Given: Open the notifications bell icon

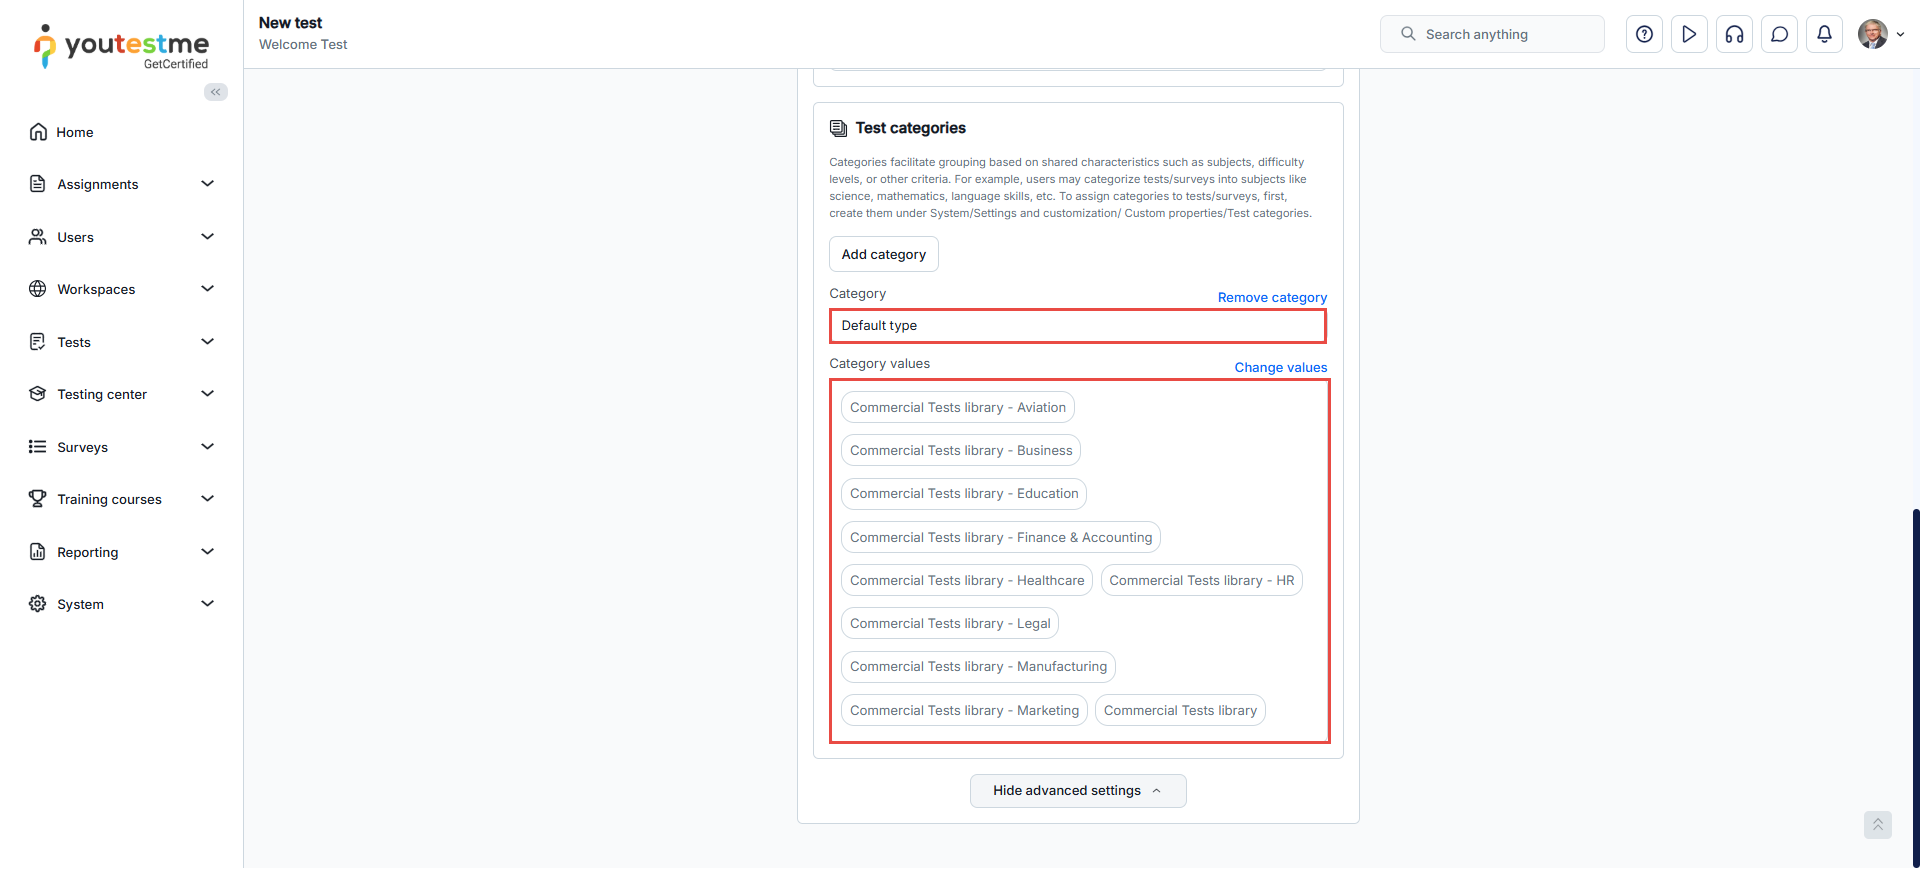Looking at the screenshot, I should tap(1824, 34).
